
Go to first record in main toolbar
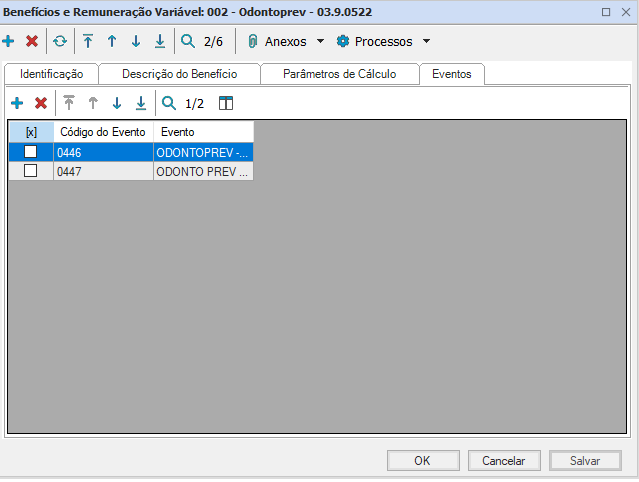(x=88, y=42)
